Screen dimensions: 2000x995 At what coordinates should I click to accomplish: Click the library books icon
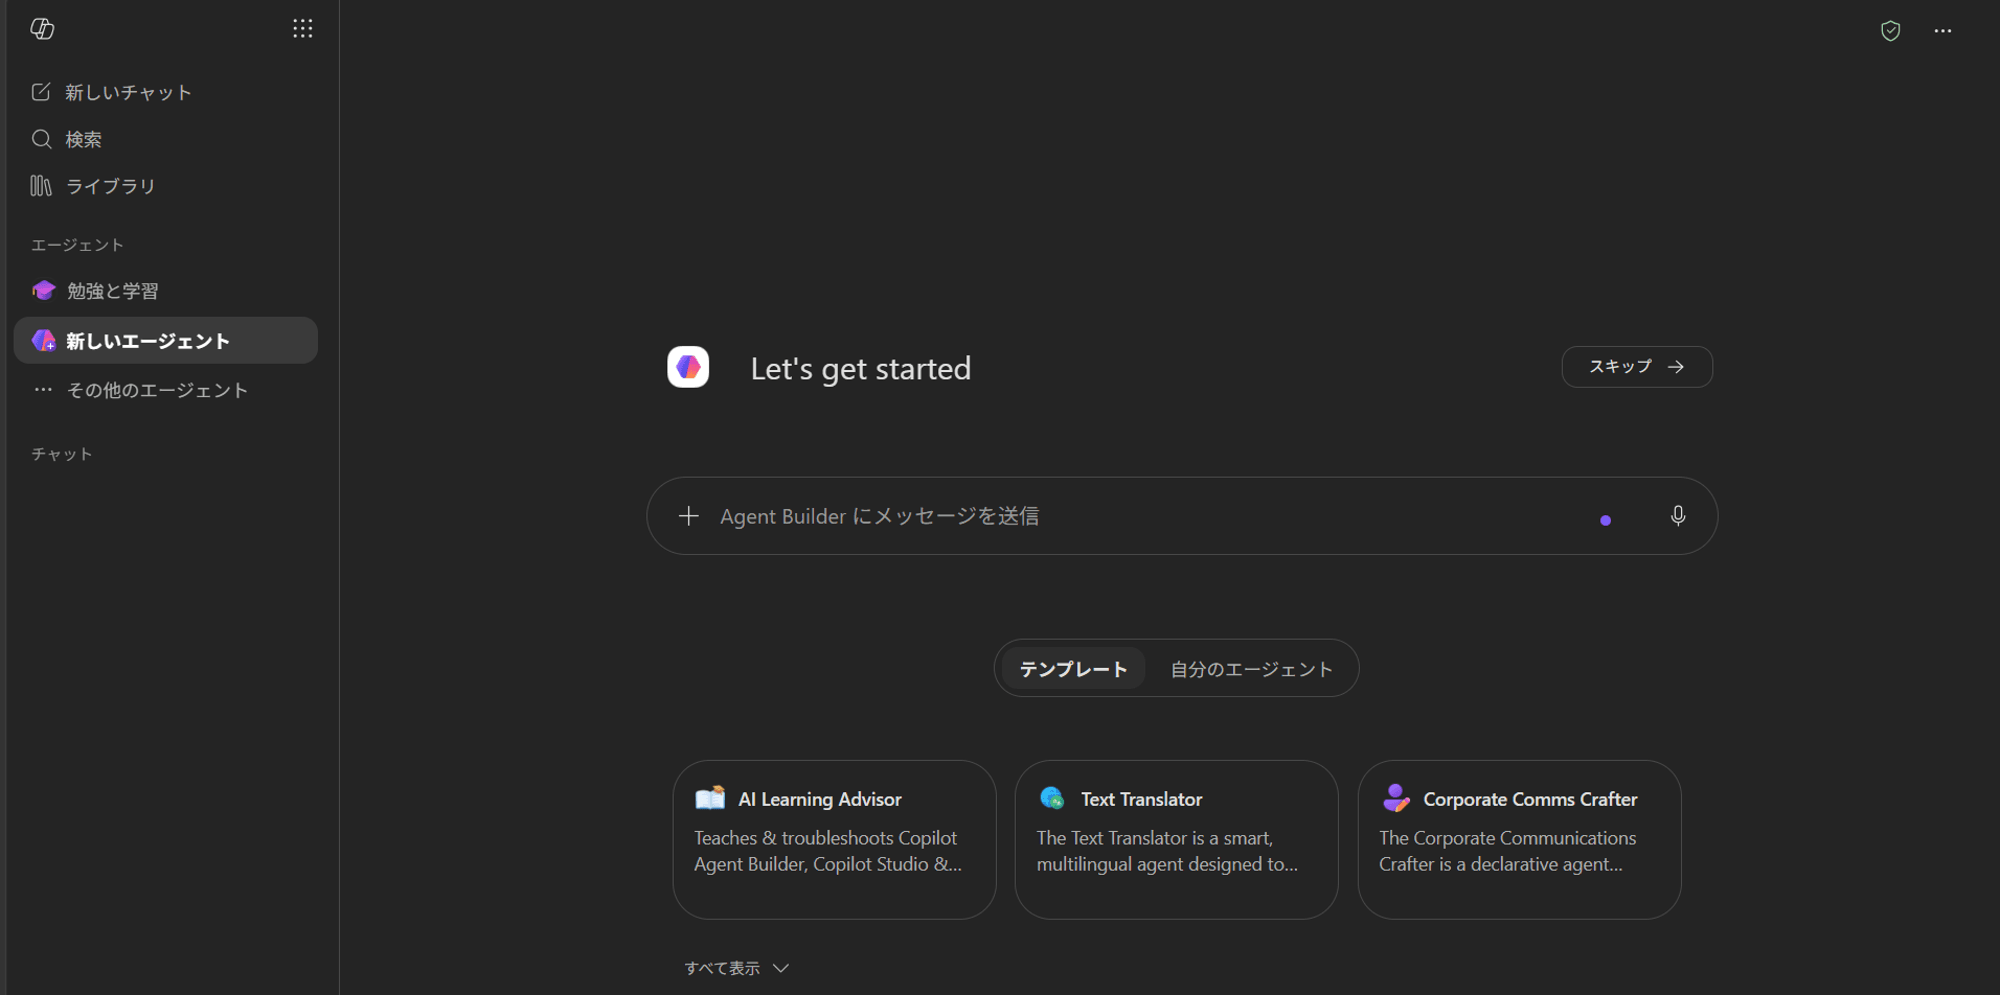[41, 186]
